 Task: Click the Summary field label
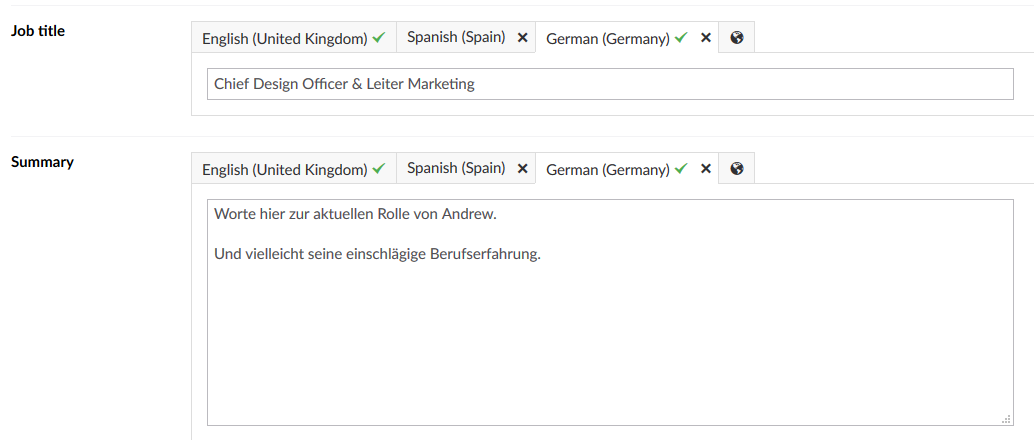(x=42, y=162)
